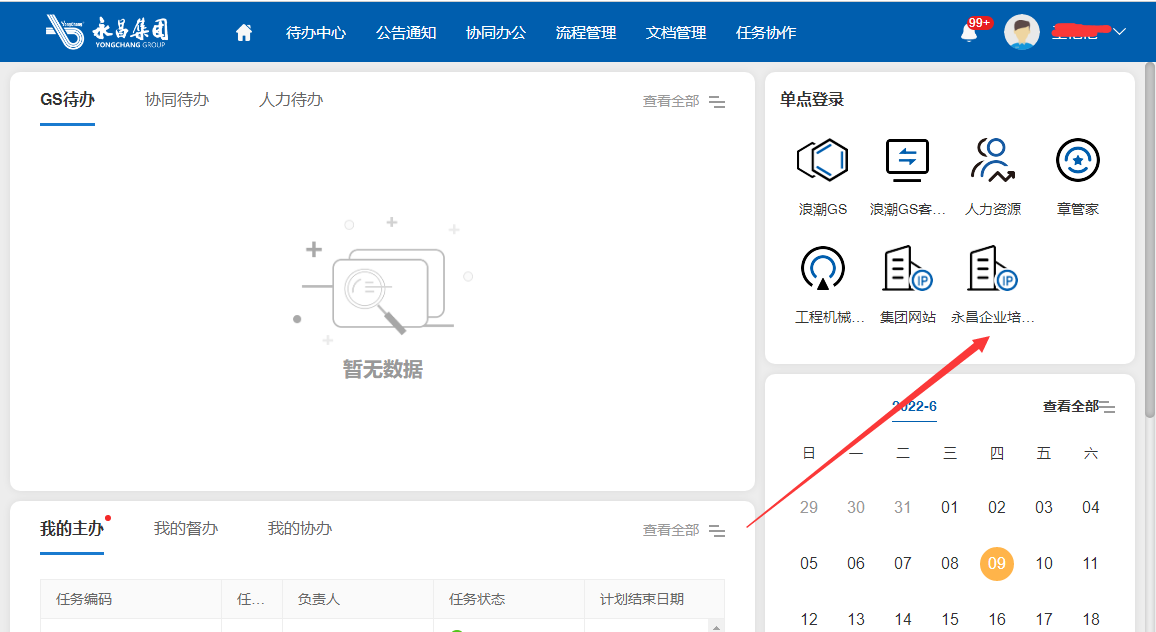
Task: Open the 集团网站 building icon
Action: tap(907, 268)
